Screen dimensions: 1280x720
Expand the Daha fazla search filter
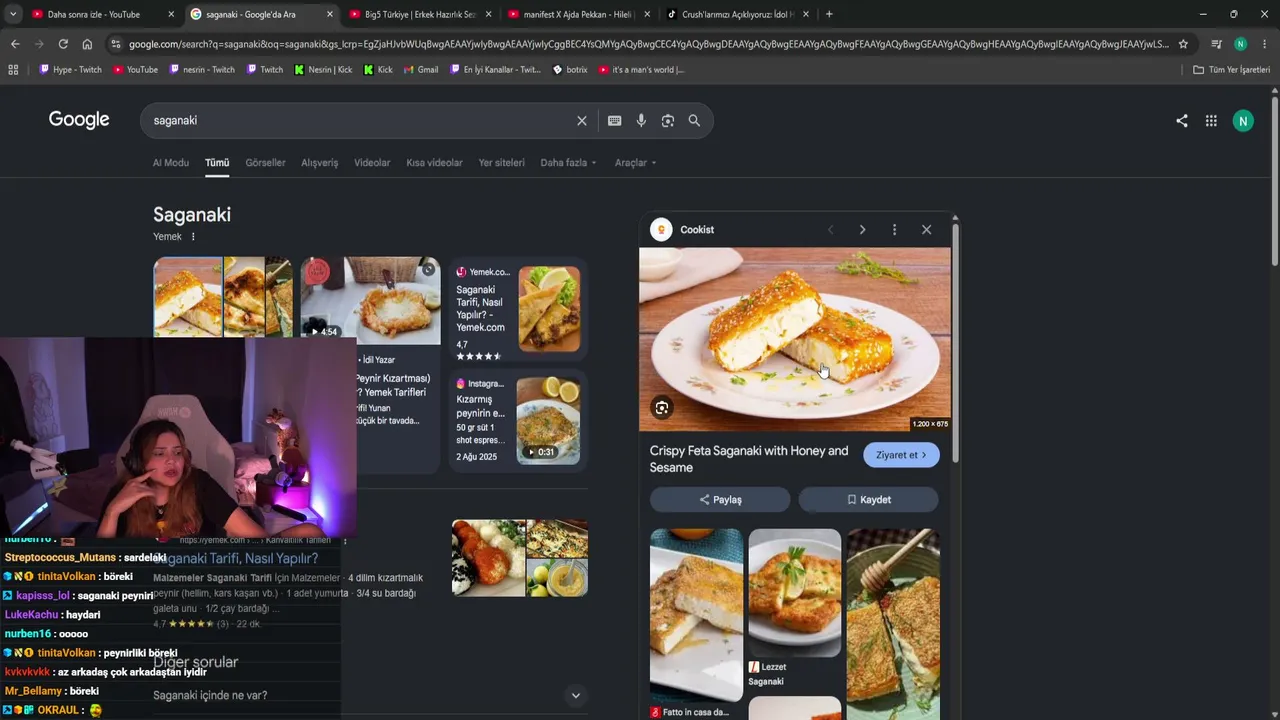coord(568,163)
